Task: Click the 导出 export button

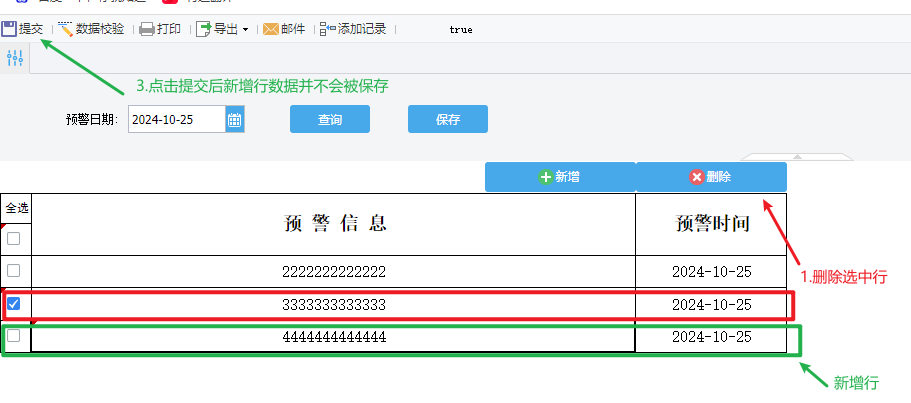Action: 217,29
